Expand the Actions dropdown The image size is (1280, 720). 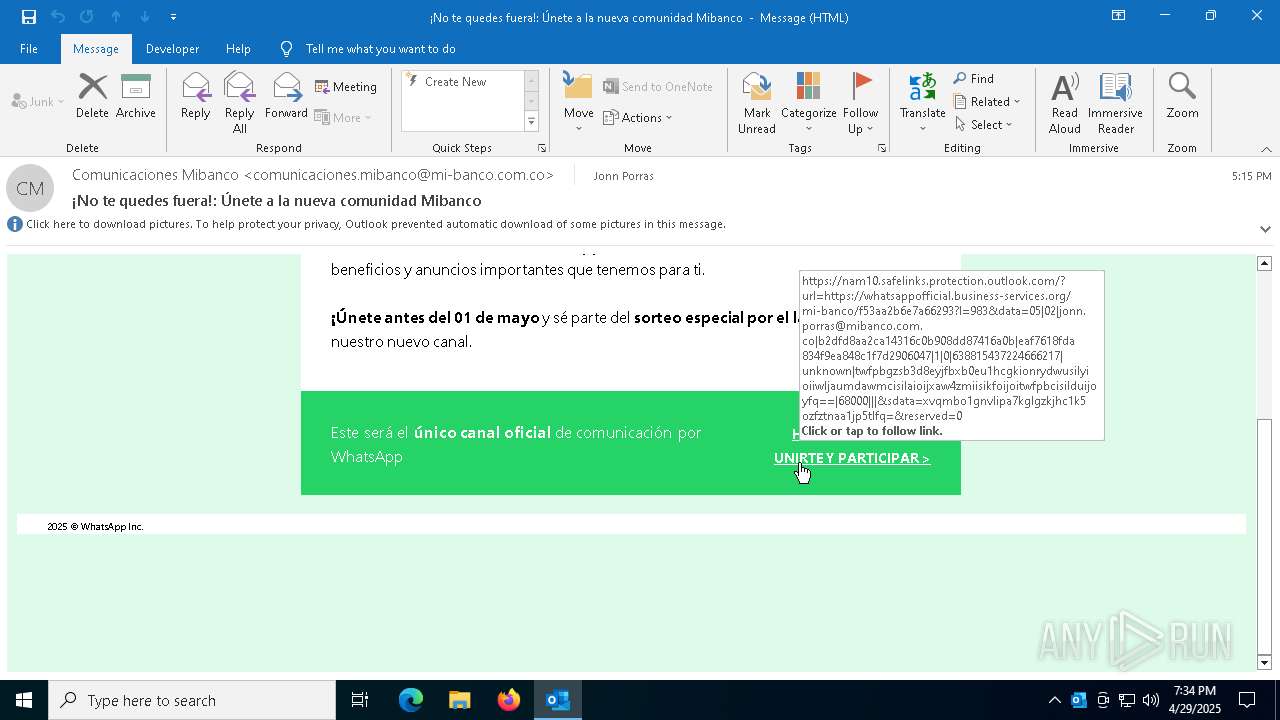pos(638,117)
